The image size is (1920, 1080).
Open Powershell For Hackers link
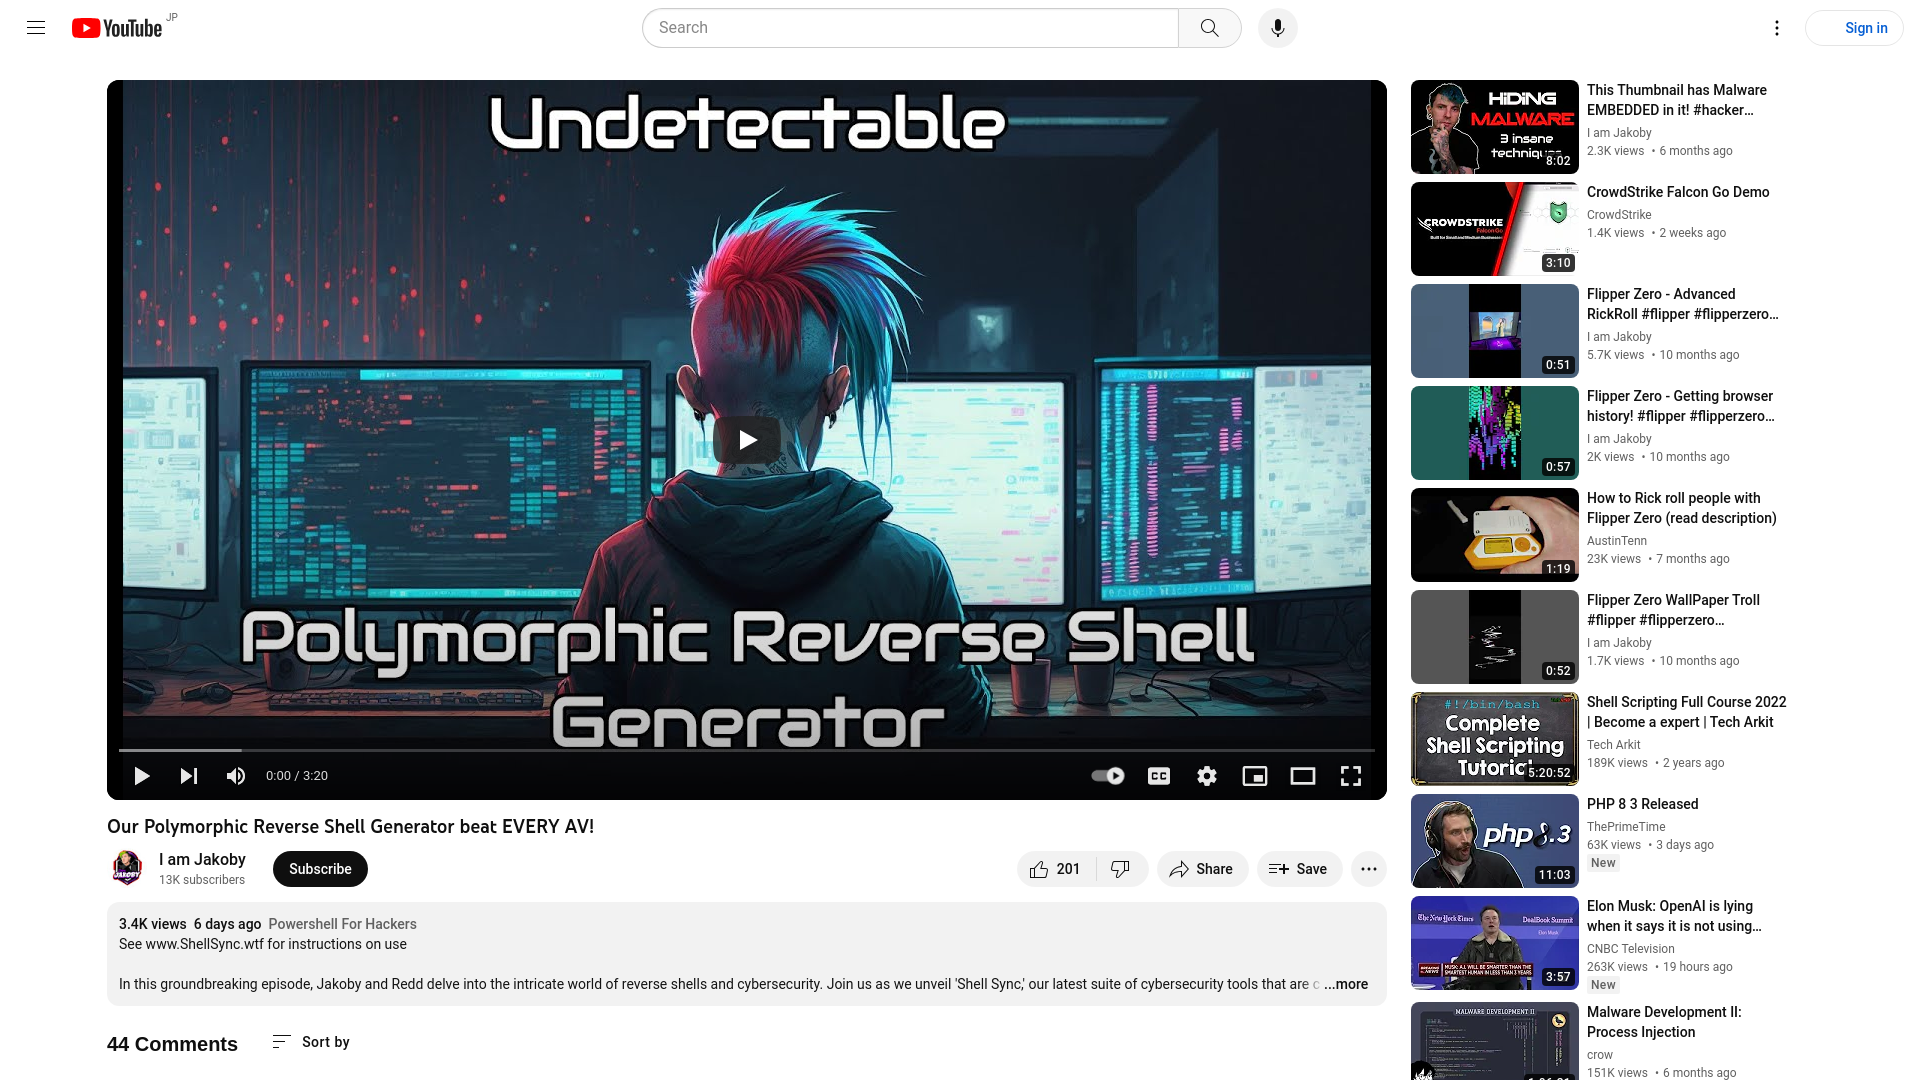342,924
